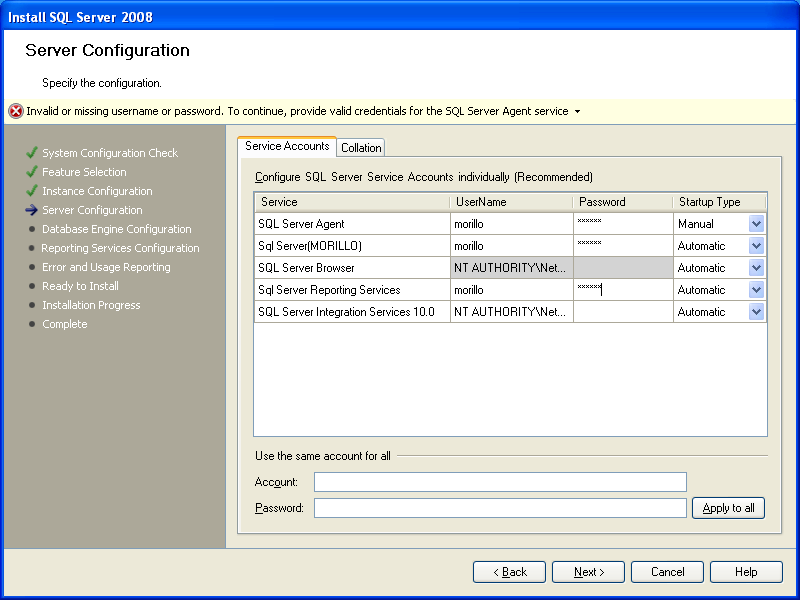Click the Password column header
This screenshot has width=800, height=600.
coord(623,202)
